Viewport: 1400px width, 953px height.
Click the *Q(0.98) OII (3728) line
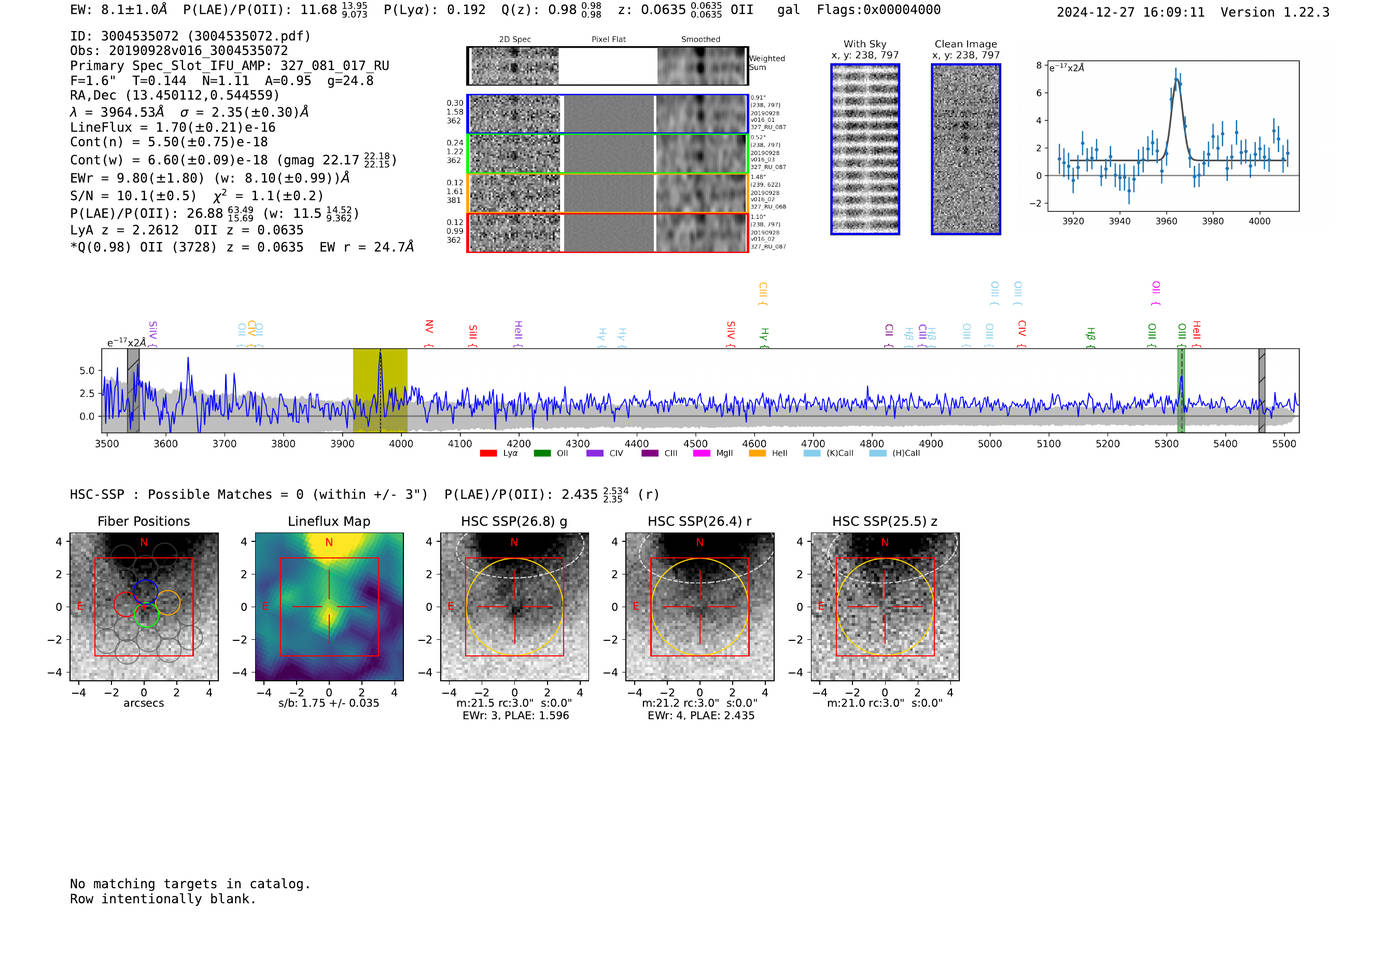(x=242, y=247)
